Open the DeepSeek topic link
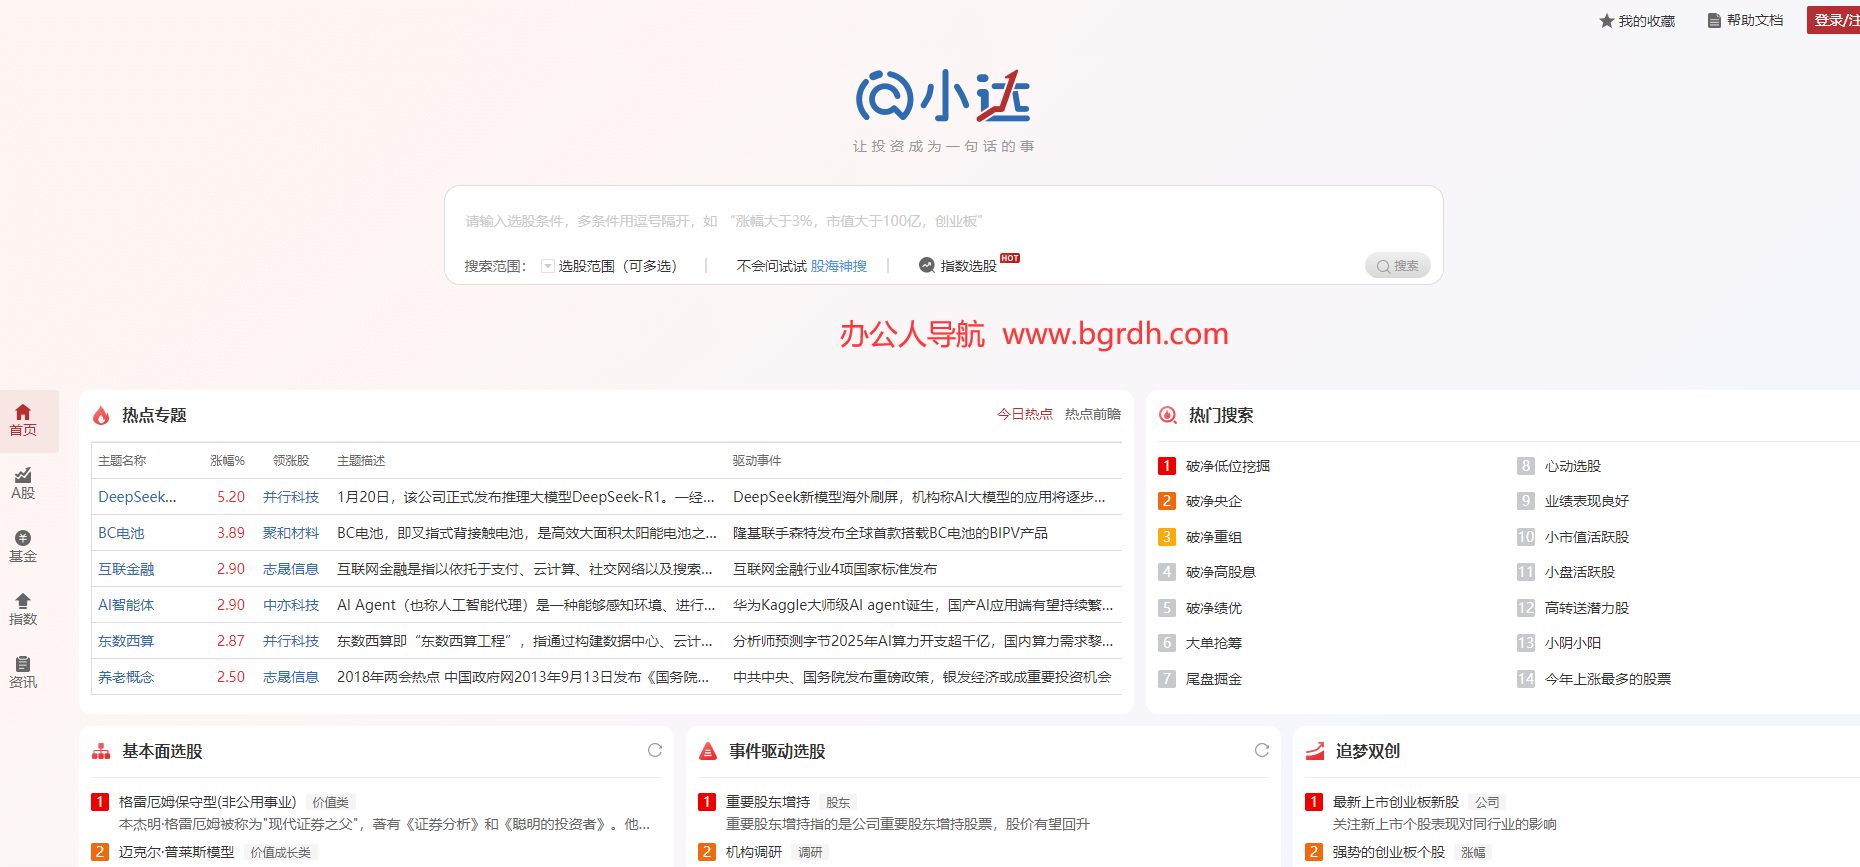The width and height of the screenshot is (1860, 867). (137, 497)
